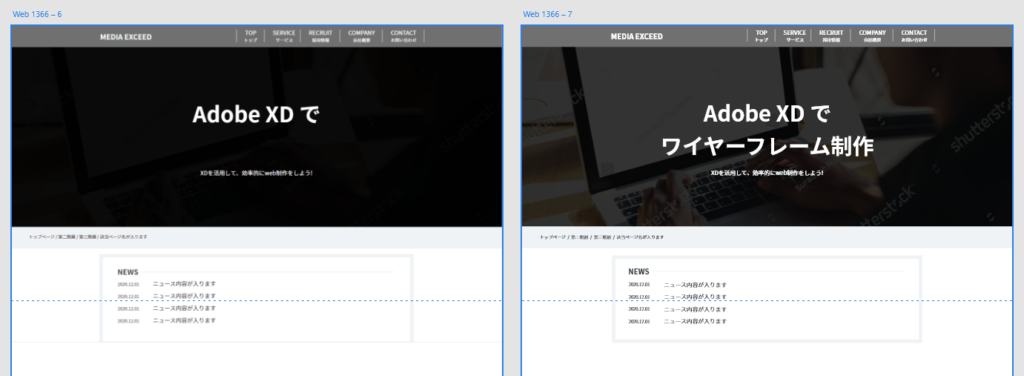The image size is (1024, 376).
Task: Select TOP nav item in artboard 7
Action: (761, 36)
